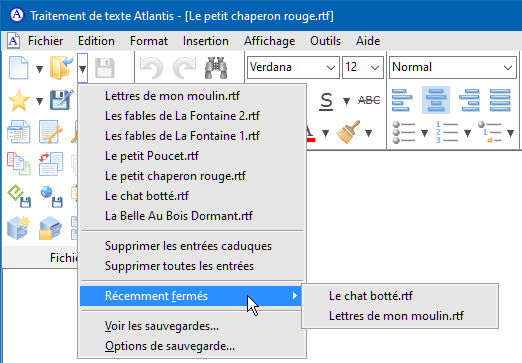Click the cabinet with star new project icon
Screen dimensions: 522x363
click(19, 228)
